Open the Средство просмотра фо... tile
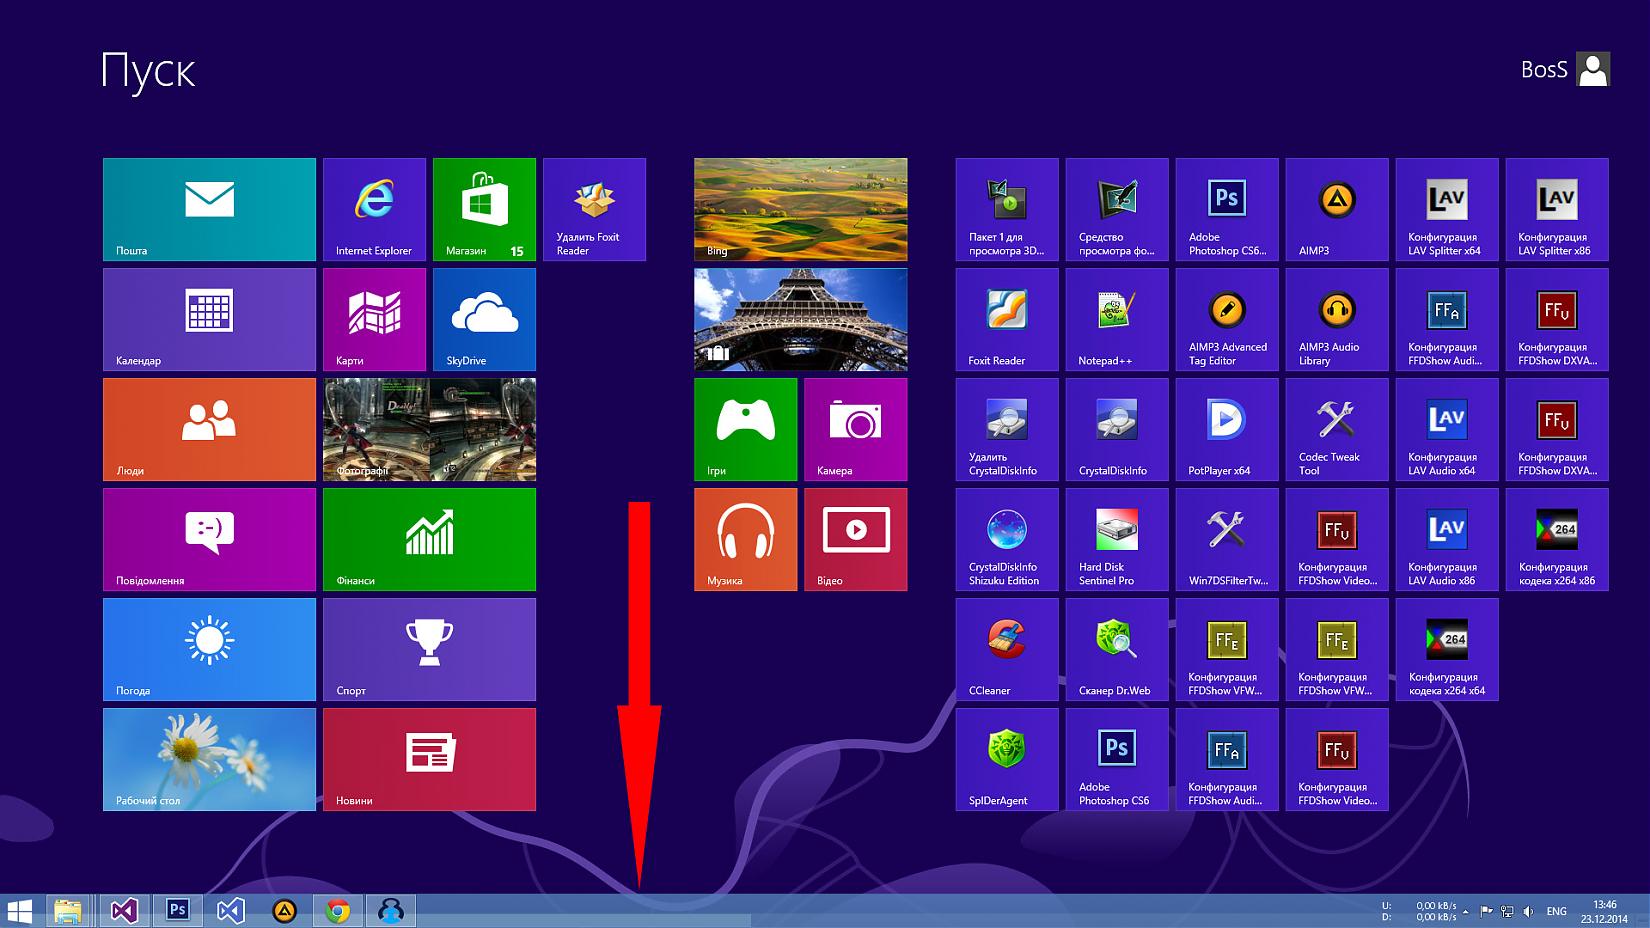This screenshot has height=928, width=1650. [x=1117, y=209]
